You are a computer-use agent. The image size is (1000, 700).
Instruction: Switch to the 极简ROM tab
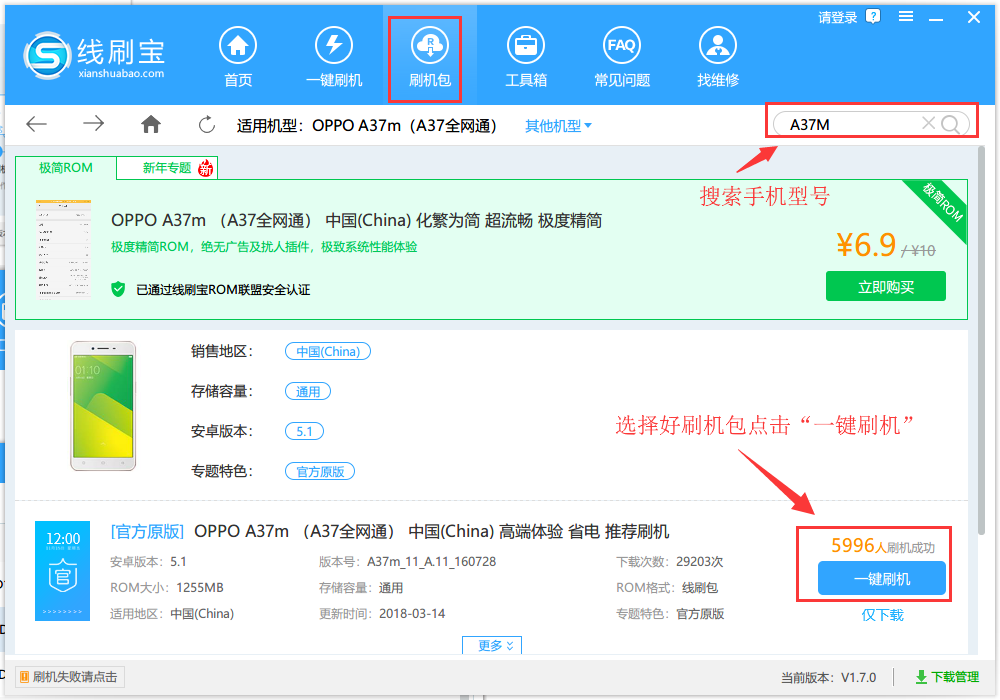[x=66, y=168]
